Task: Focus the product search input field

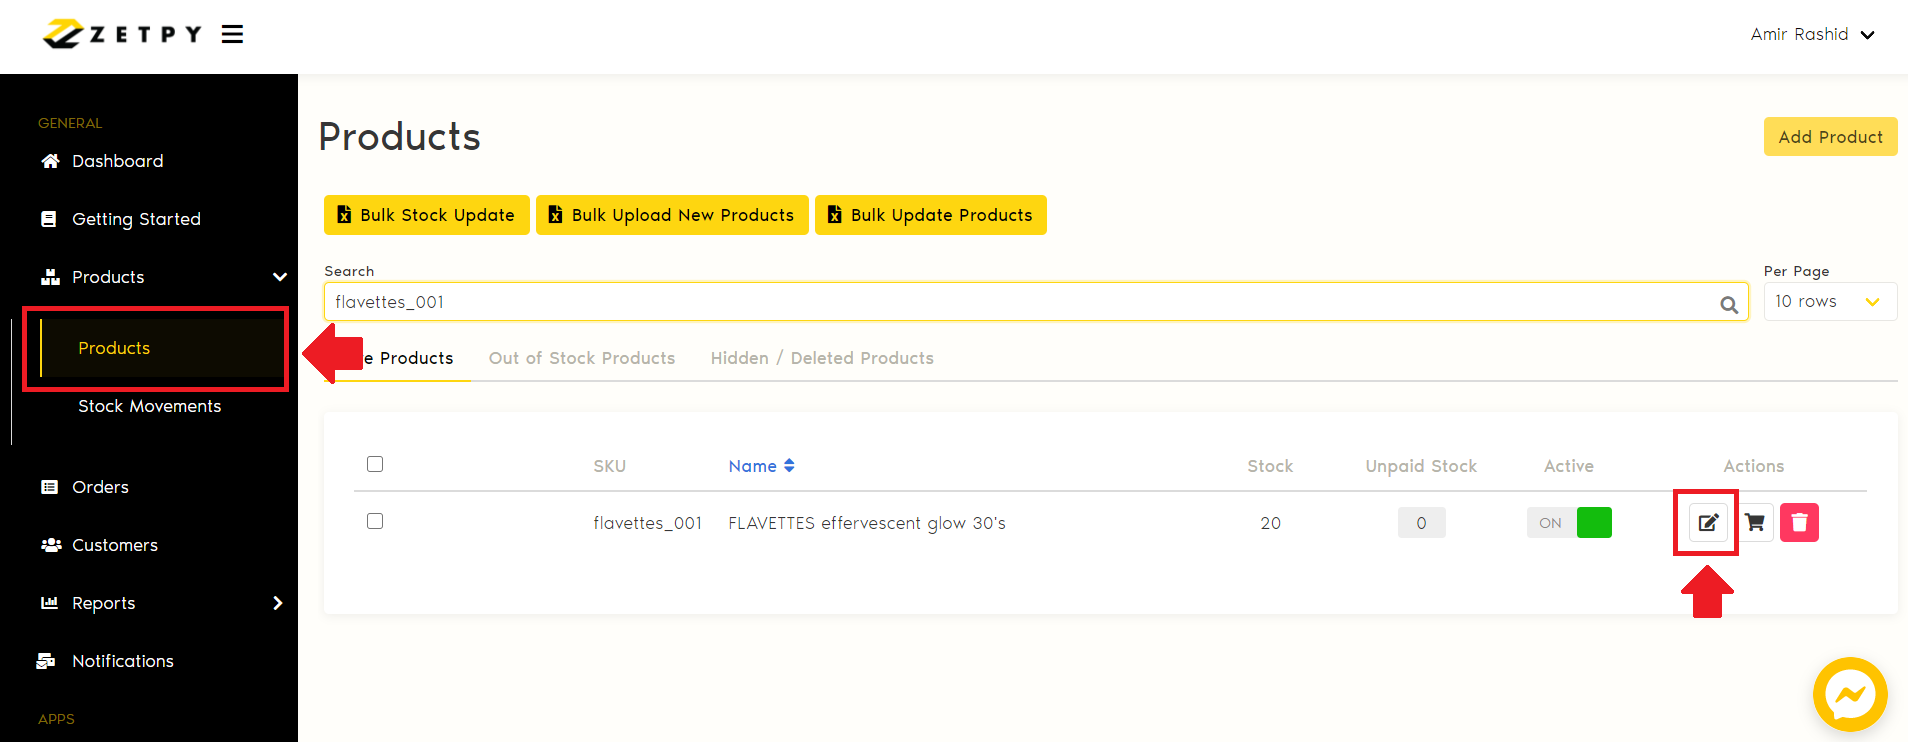Action: [1020, 302]
